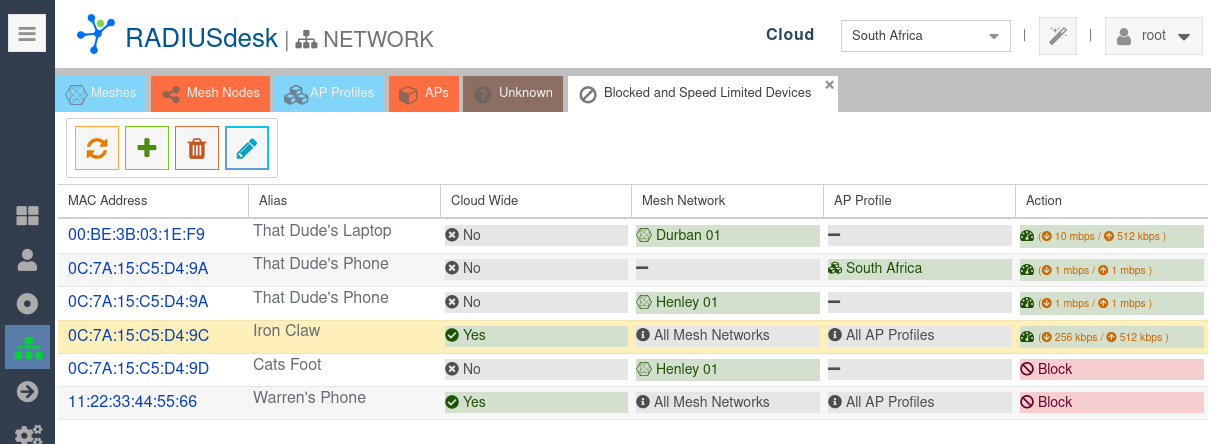Viewport: 1211px width, 444px height.
Task: Sort by the Cloud Wide column header
Action: pos(485,200)
